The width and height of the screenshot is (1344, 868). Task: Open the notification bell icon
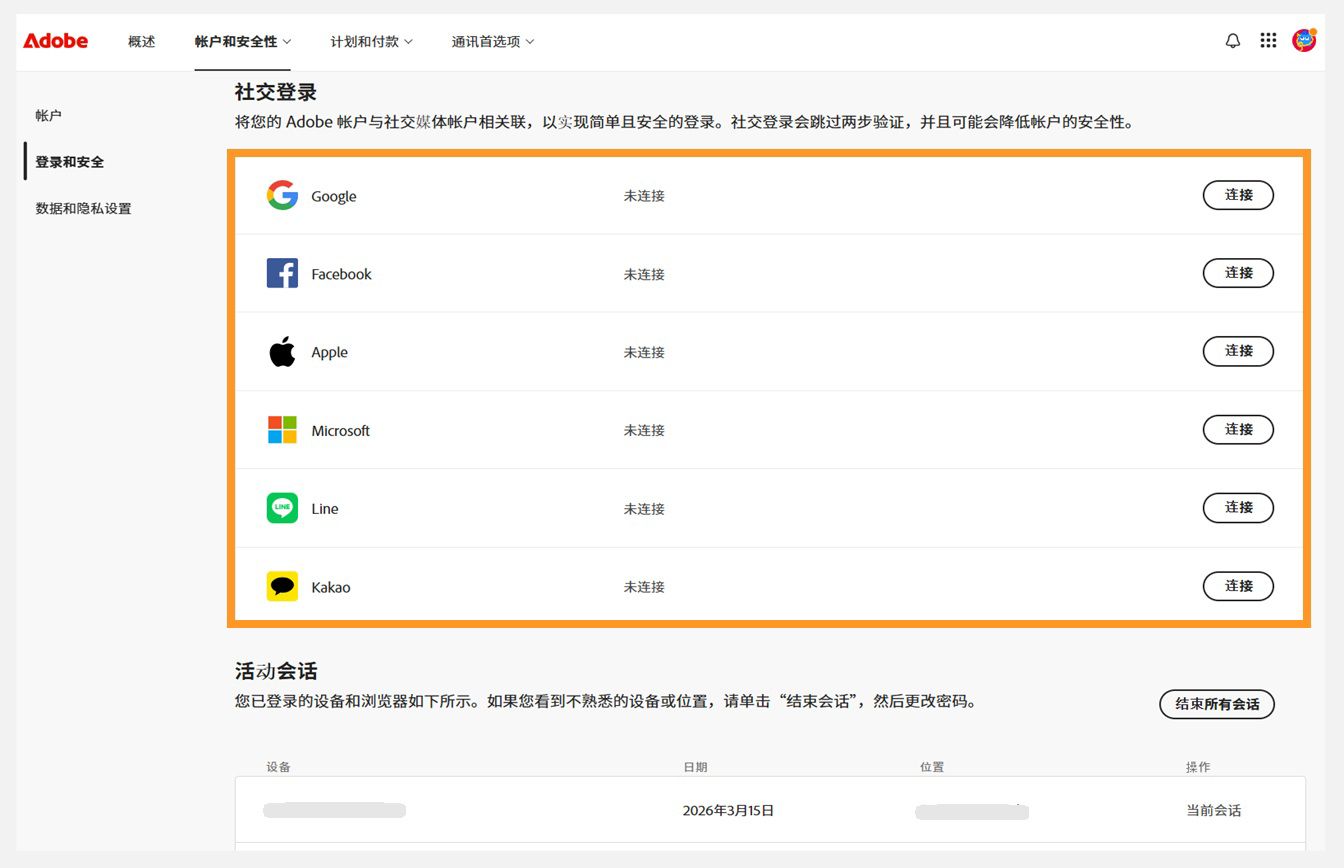[x=1233, y=40]
